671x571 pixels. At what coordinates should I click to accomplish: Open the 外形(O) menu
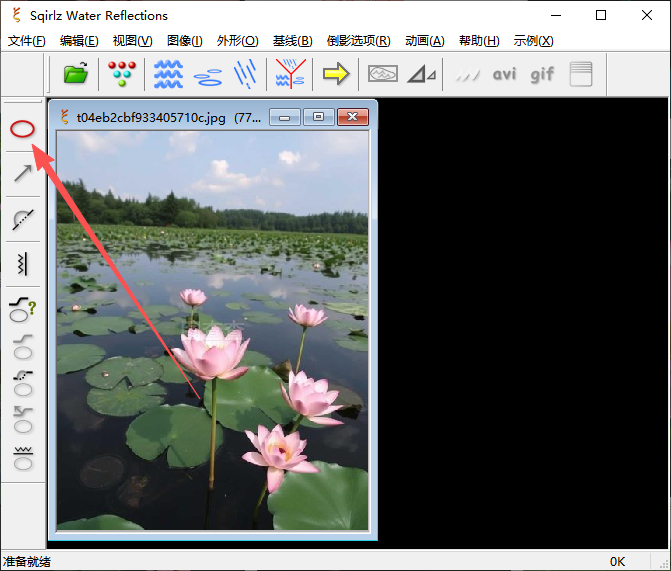238,41
